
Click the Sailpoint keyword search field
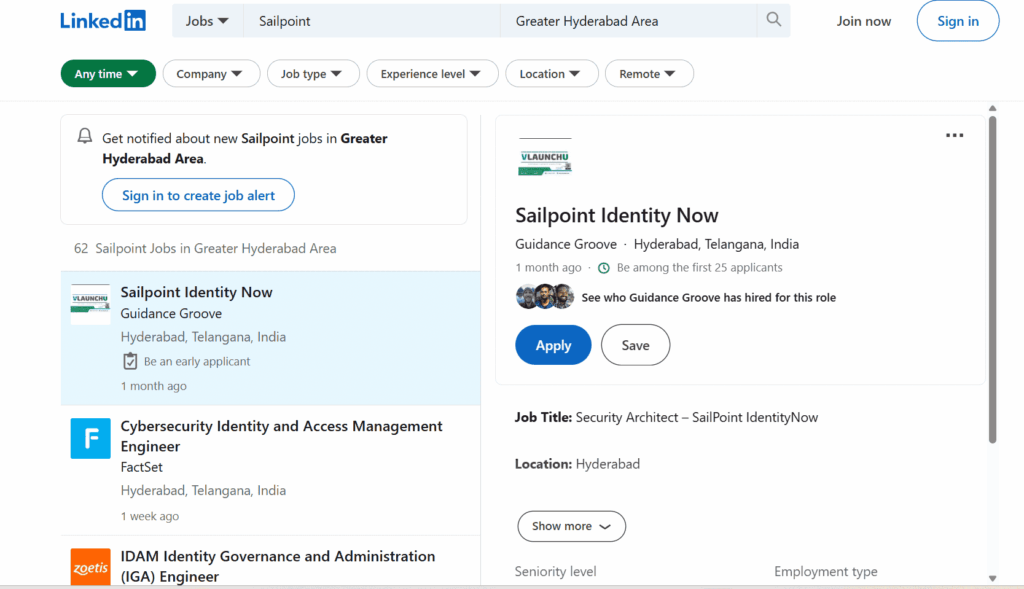(x=372, y=21)
